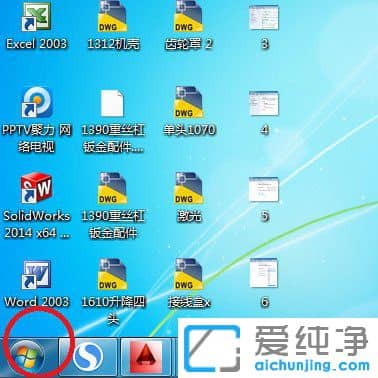
Task: Open AutoCAD from the taskbar
Action: coord(146,358)
